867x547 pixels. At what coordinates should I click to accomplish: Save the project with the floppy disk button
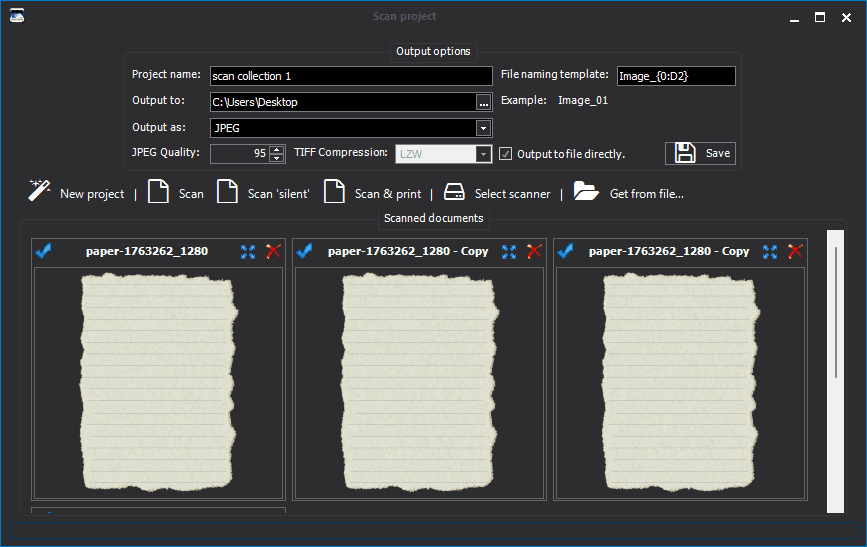coord(700,153)
